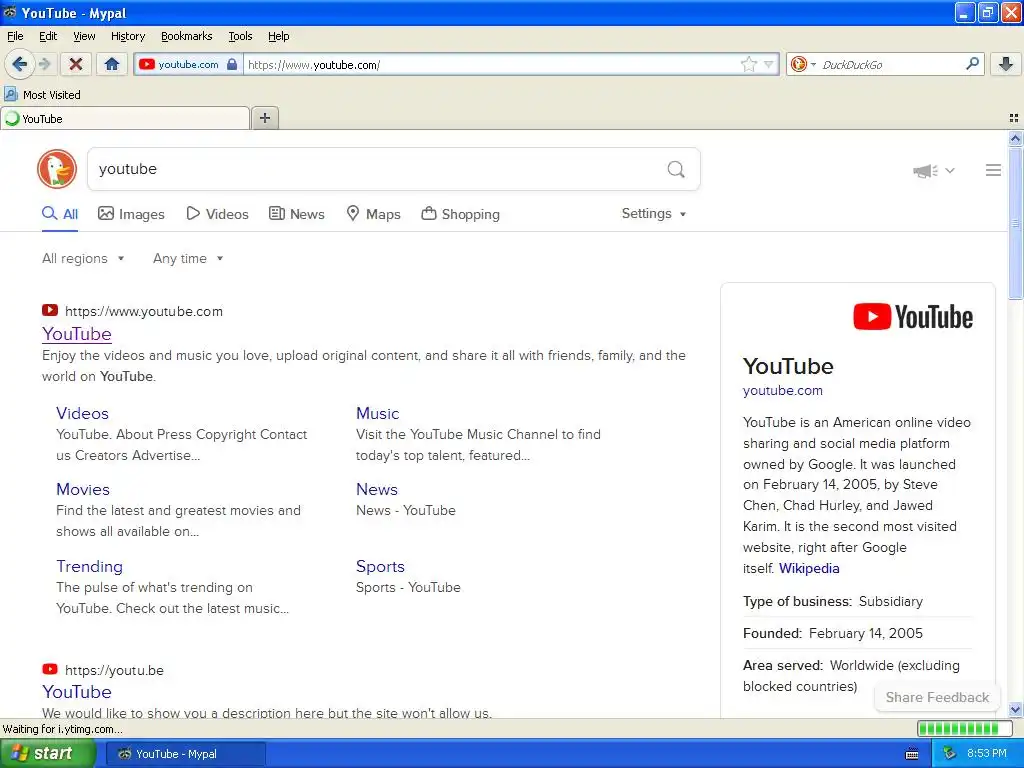This screenshot has width=1024, height=768.
Task: Bookmark this page with the star icon
Action: 748,64
